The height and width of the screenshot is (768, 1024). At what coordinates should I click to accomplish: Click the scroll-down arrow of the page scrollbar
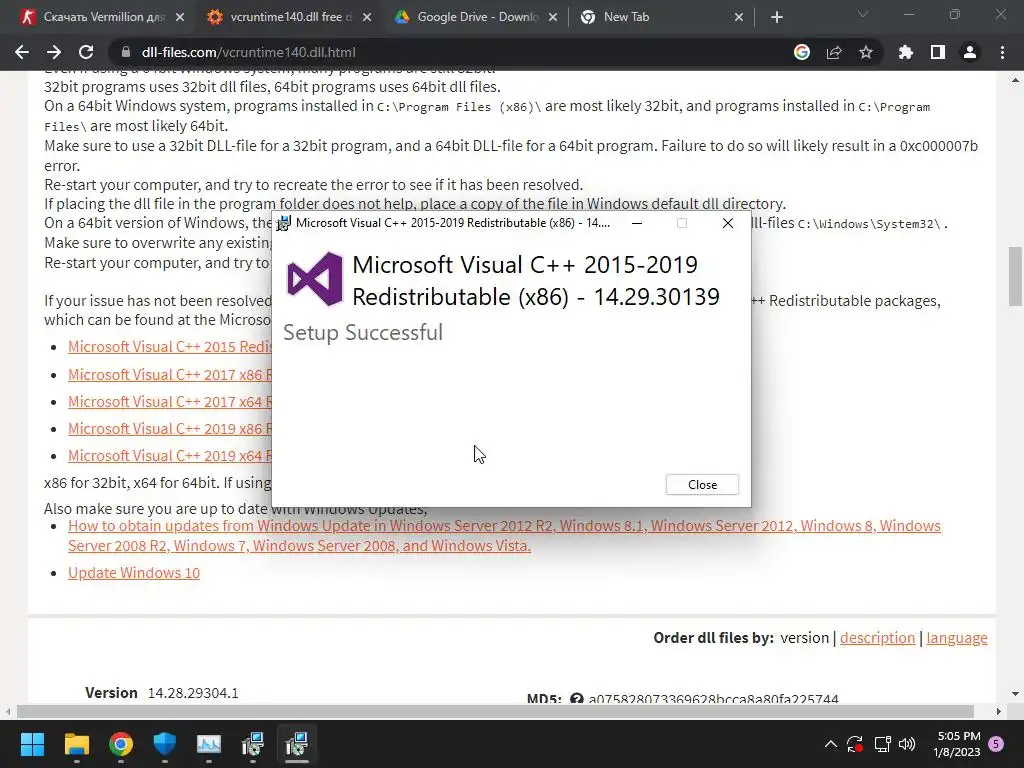pos(1015,694)
